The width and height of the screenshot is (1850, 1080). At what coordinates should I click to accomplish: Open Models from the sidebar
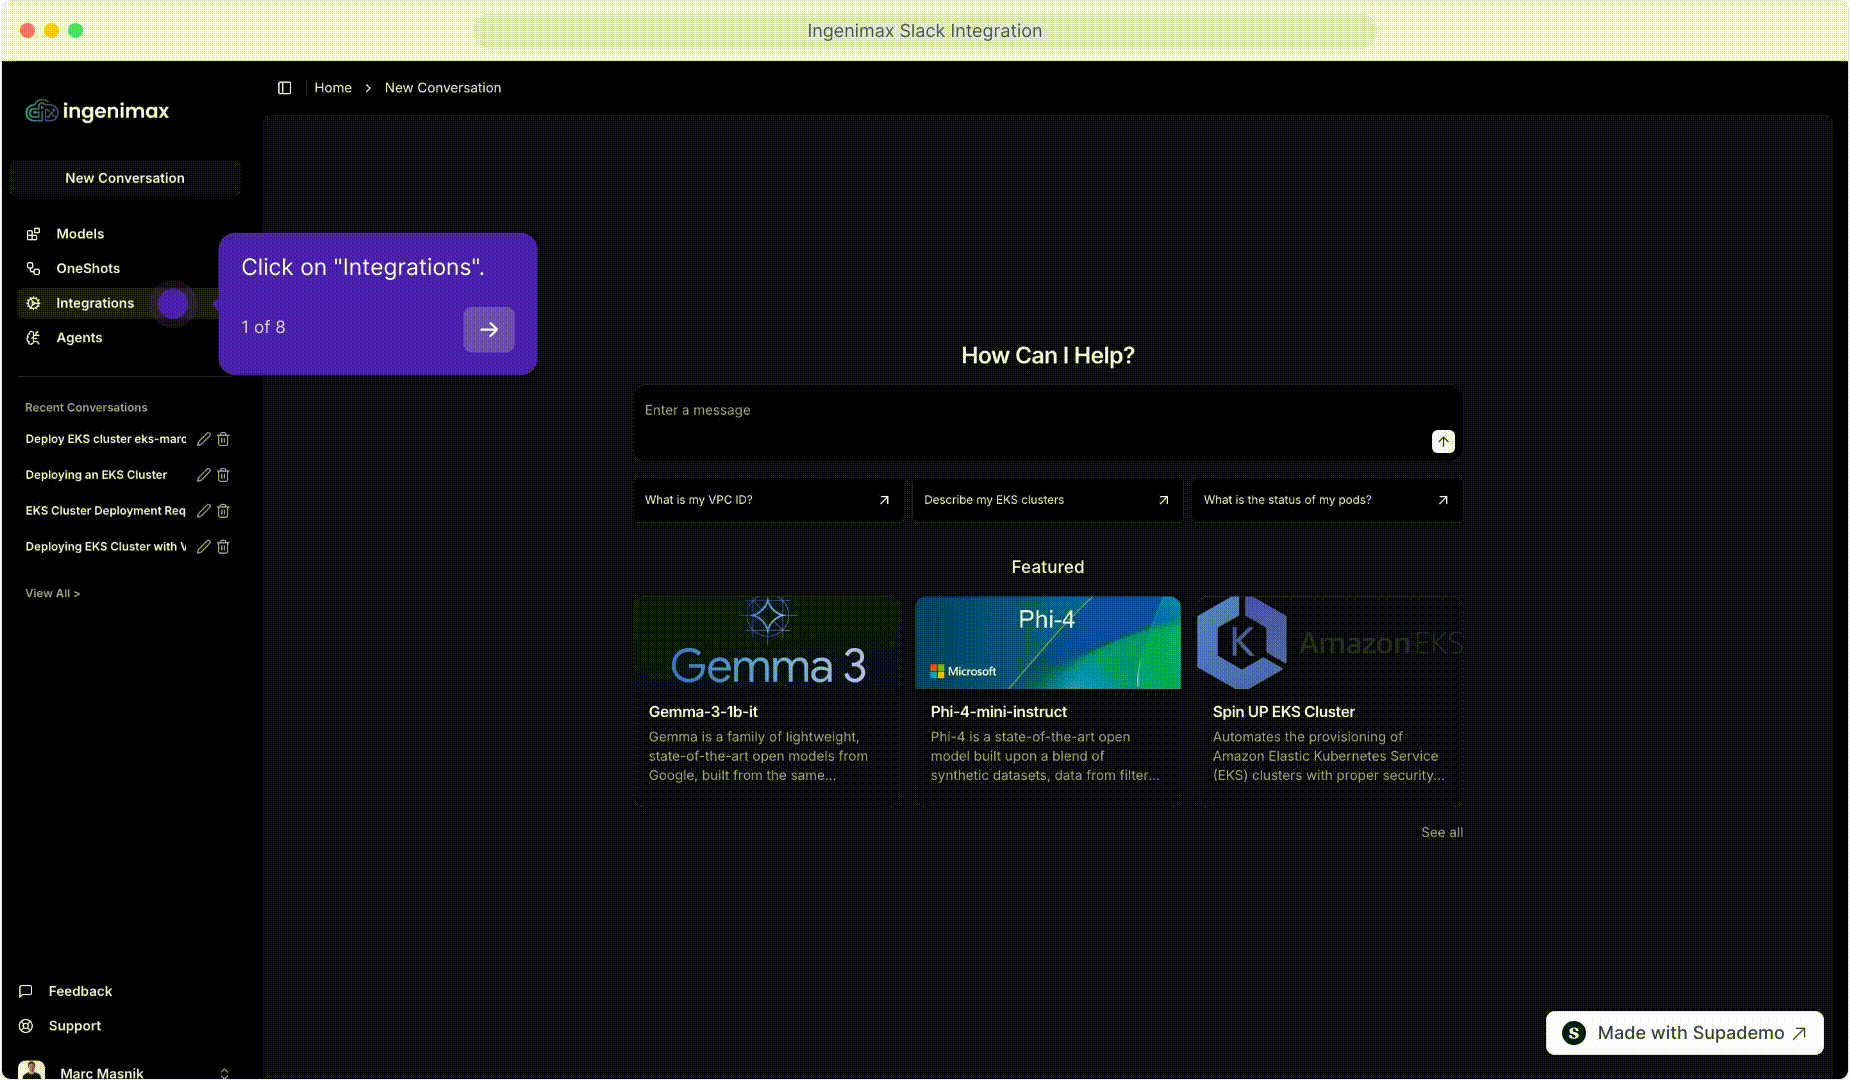[x=80, y=234]
